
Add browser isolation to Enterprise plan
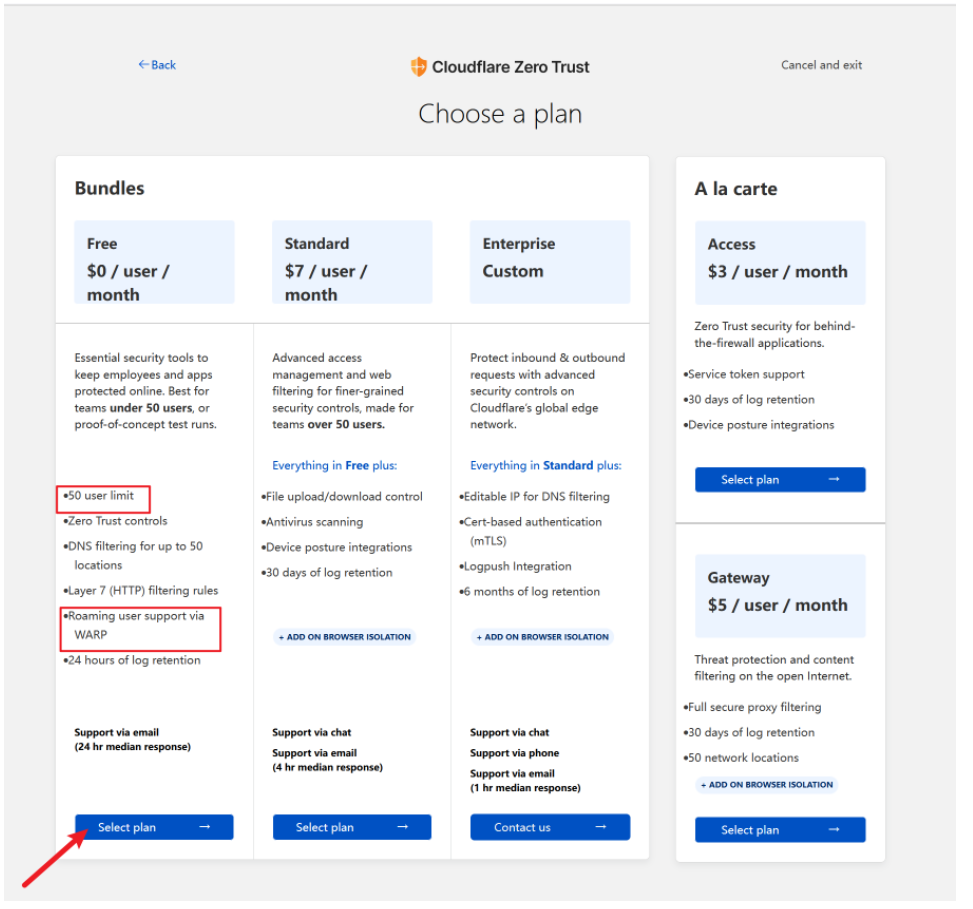[542, 637]
